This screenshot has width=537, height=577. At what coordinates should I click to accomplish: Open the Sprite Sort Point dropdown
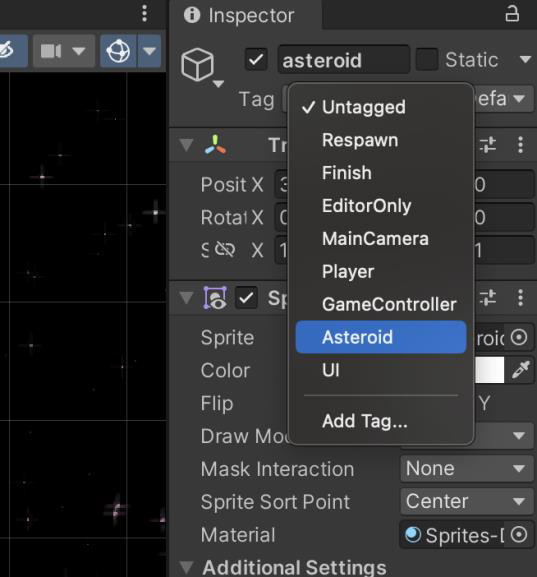click(x=466, y=501)
